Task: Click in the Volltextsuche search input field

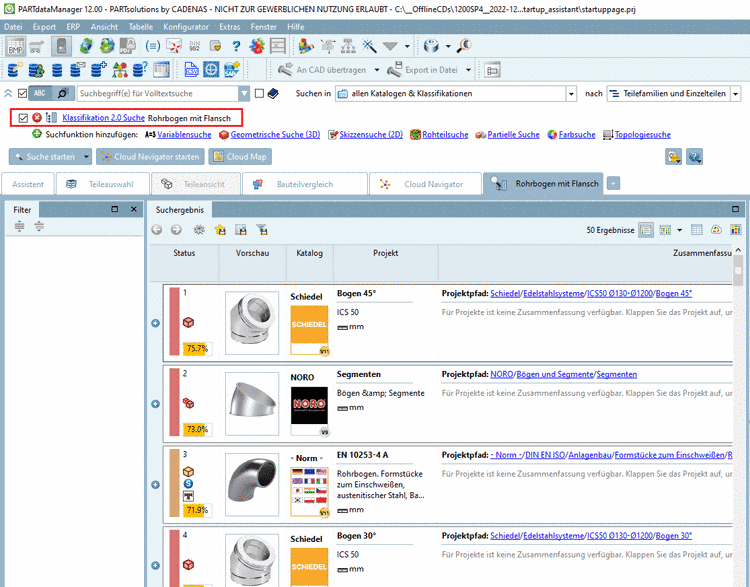Action: 158,93
